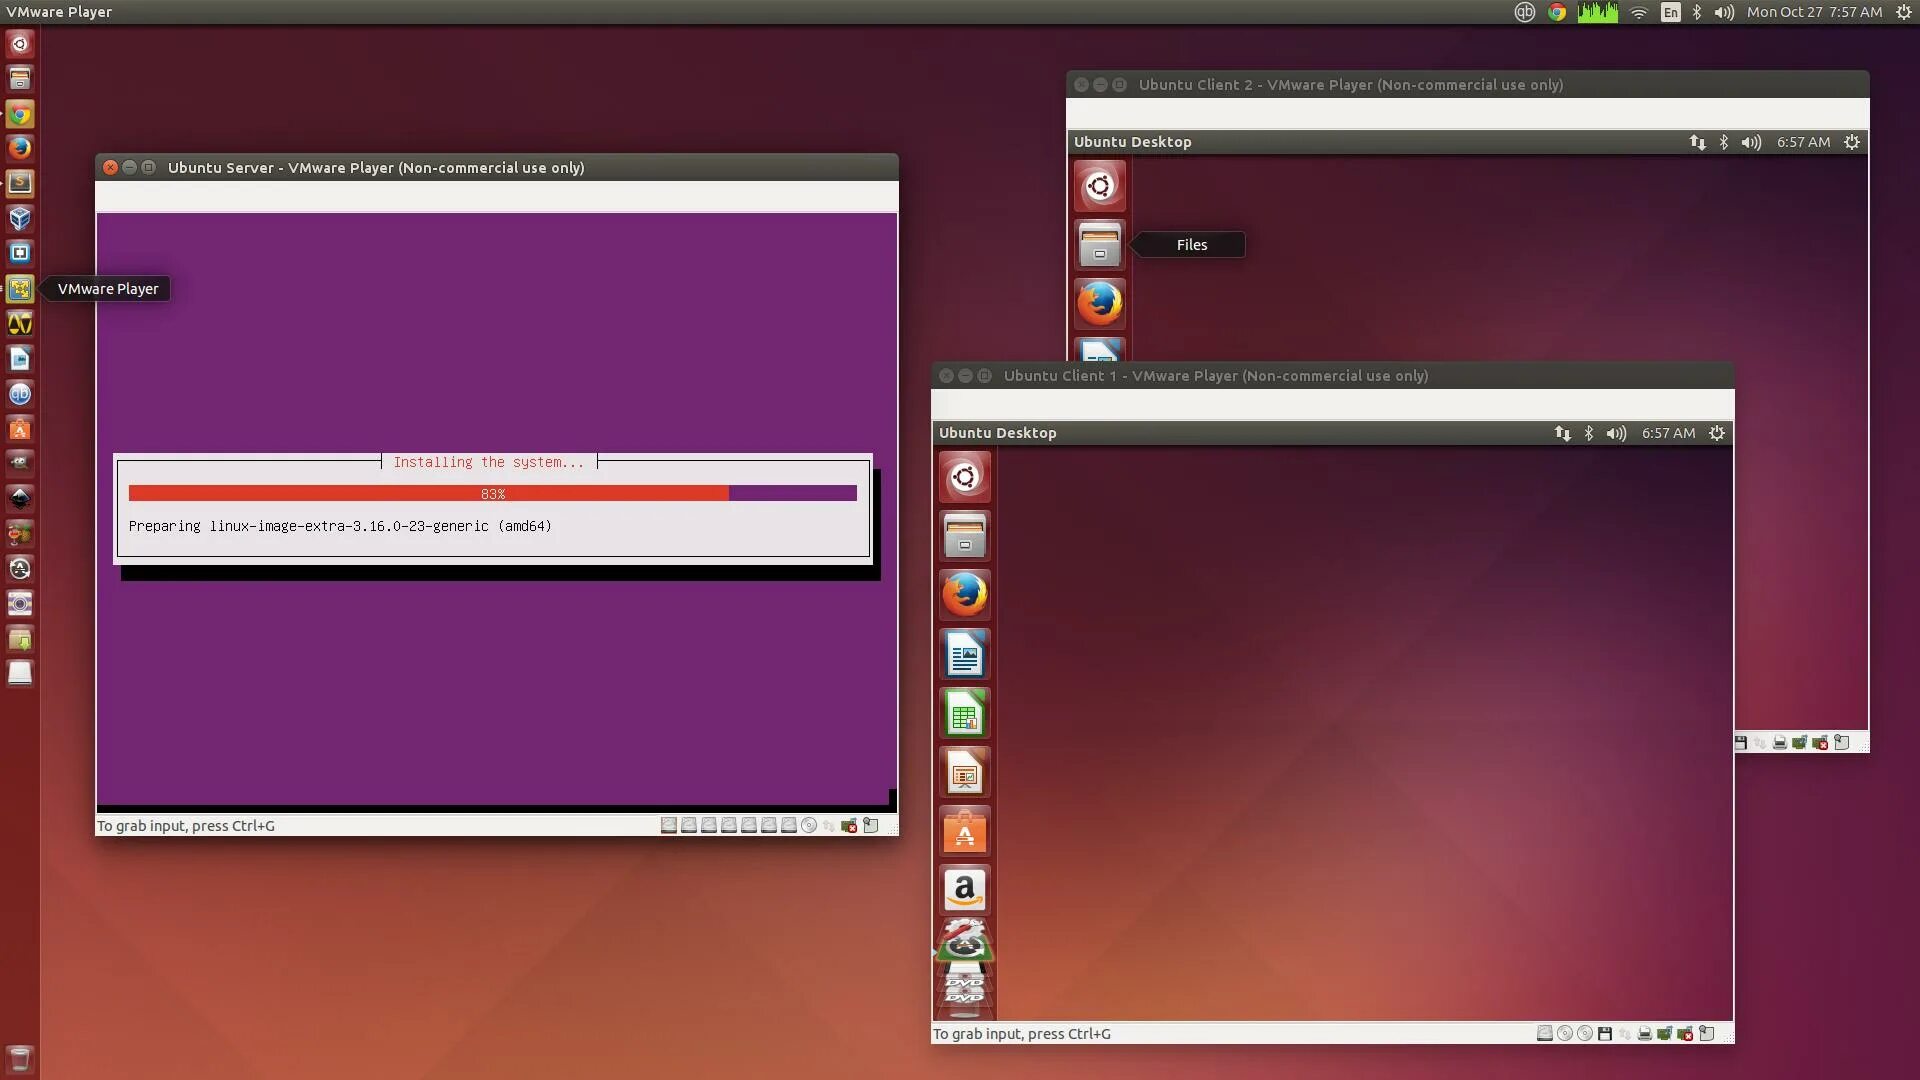Screen dimensions: 1920x1080
Task: Click the printer device icon in Client 1 status bar
Action: click(x=1644, y=1034)
